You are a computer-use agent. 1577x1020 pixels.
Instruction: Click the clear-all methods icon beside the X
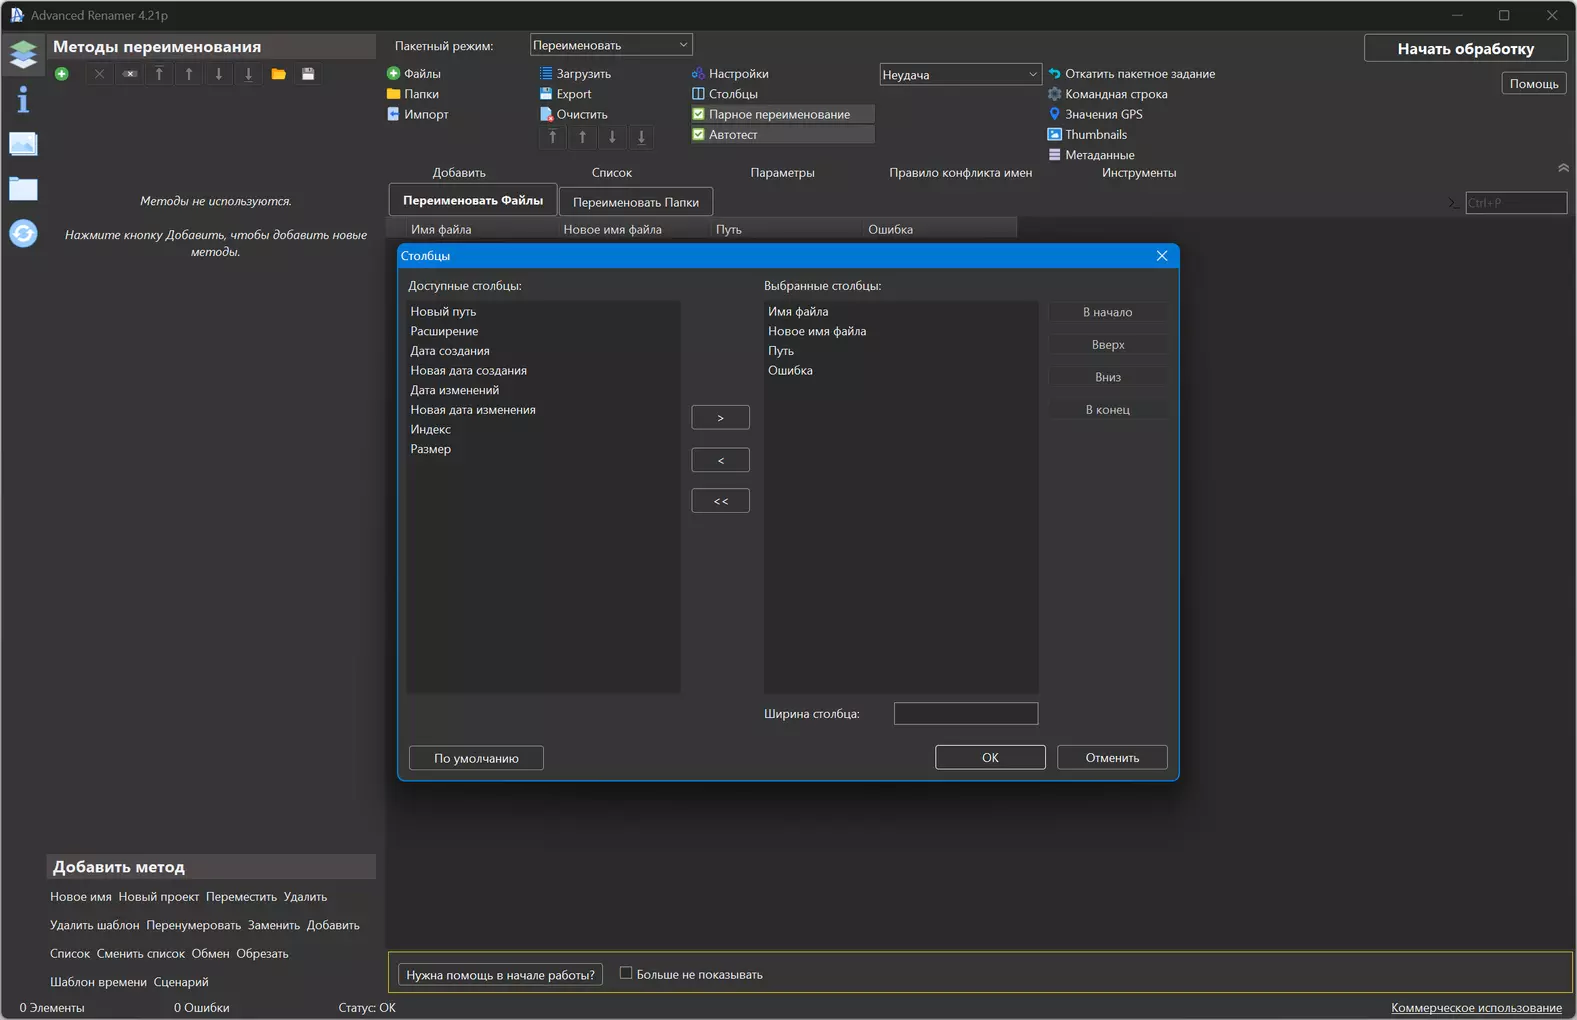click(x=130, y=74)
